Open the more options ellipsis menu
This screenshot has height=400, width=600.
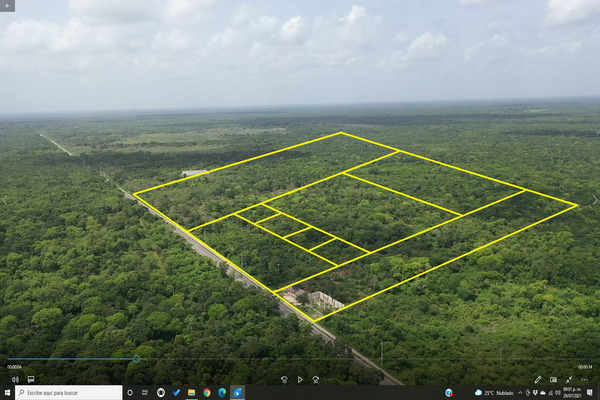[x=585, y=379]
